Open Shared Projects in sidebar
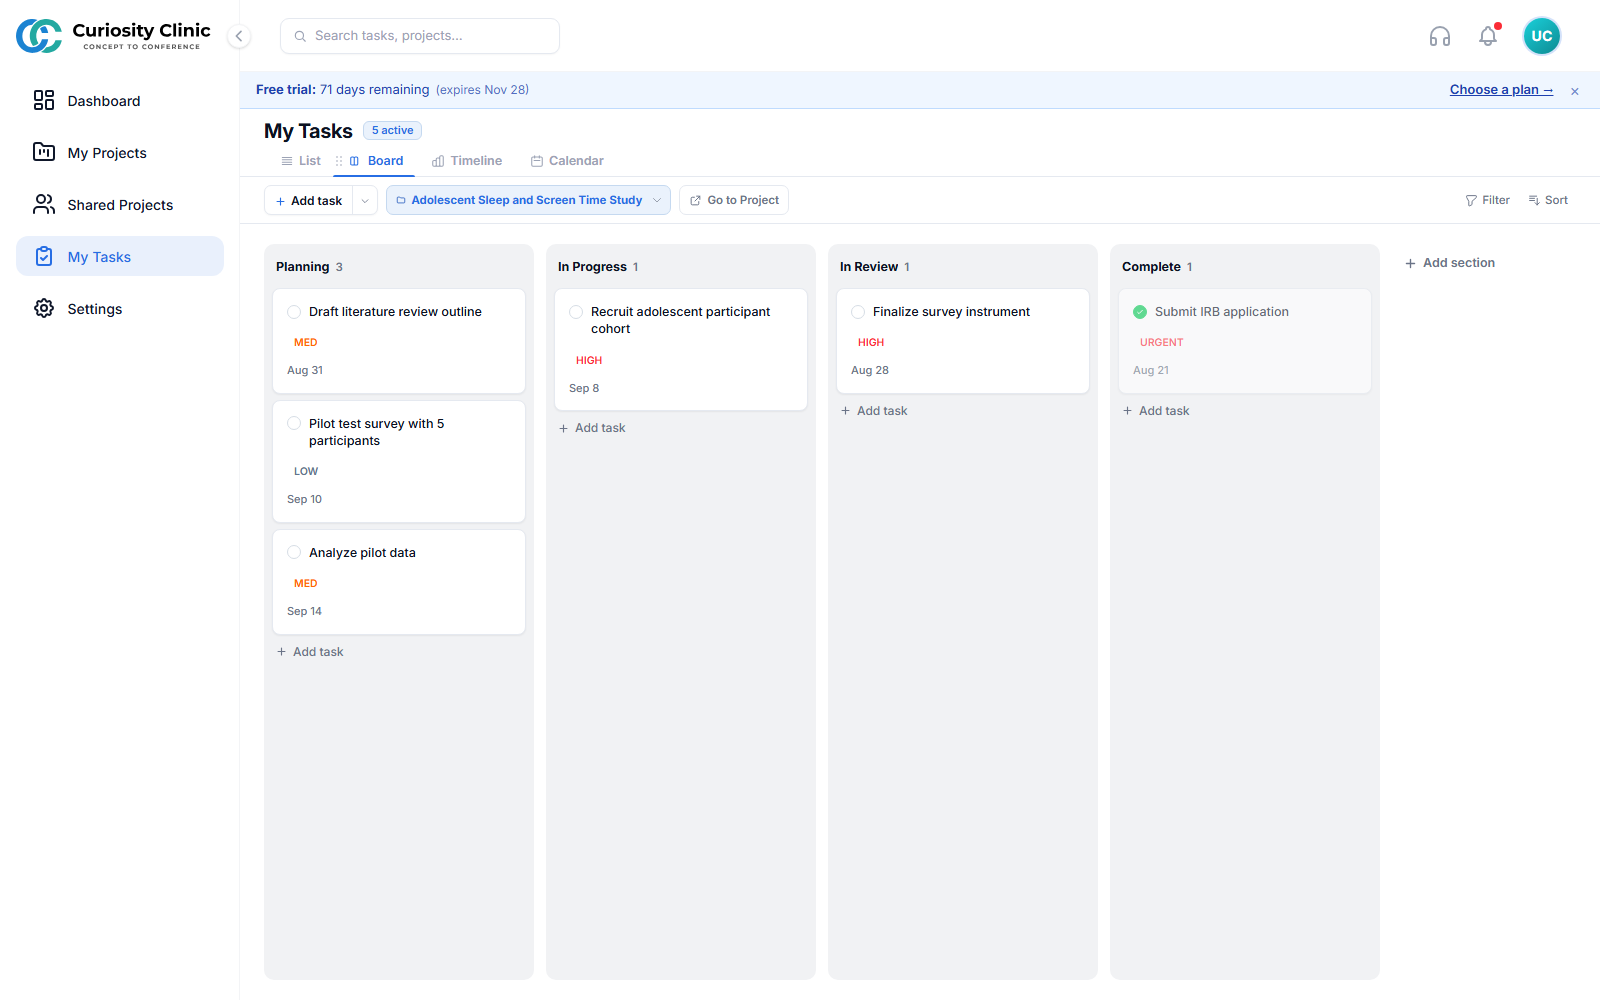The image size is (1600, 1000). (120, 205)
